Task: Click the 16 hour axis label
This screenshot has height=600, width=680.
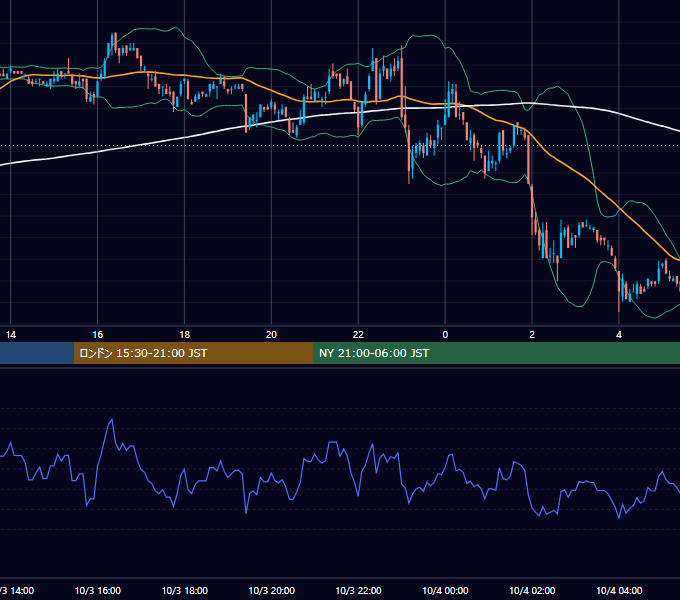Action: [x=98, y=335]
